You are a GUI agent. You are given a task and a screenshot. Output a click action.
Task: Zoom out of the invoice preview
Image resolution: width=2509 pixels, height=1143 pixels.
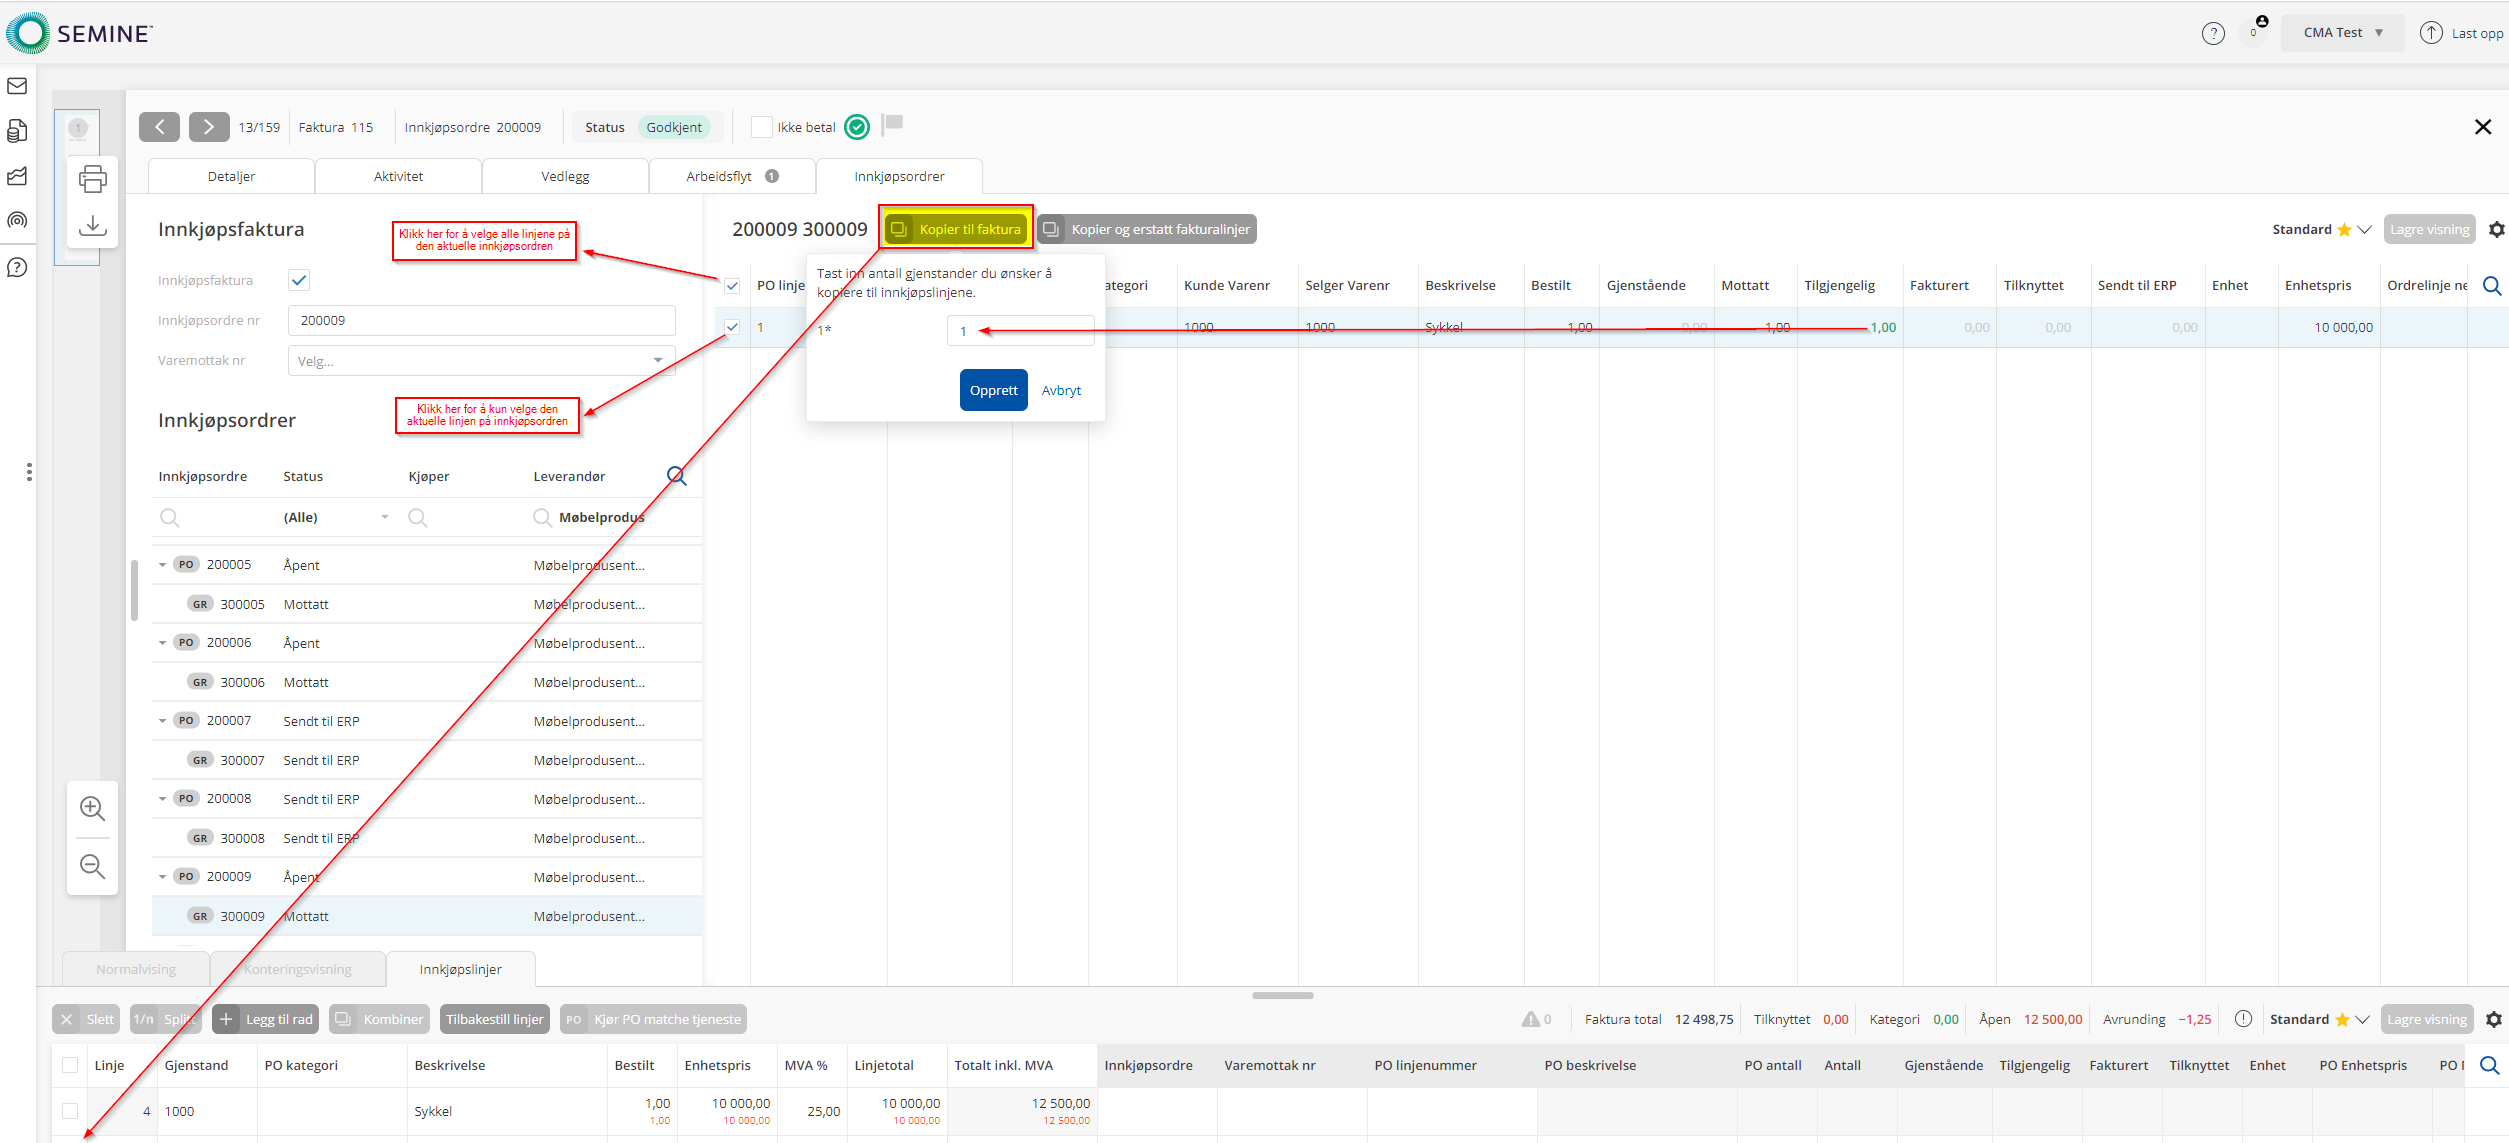tap(92, 866)
